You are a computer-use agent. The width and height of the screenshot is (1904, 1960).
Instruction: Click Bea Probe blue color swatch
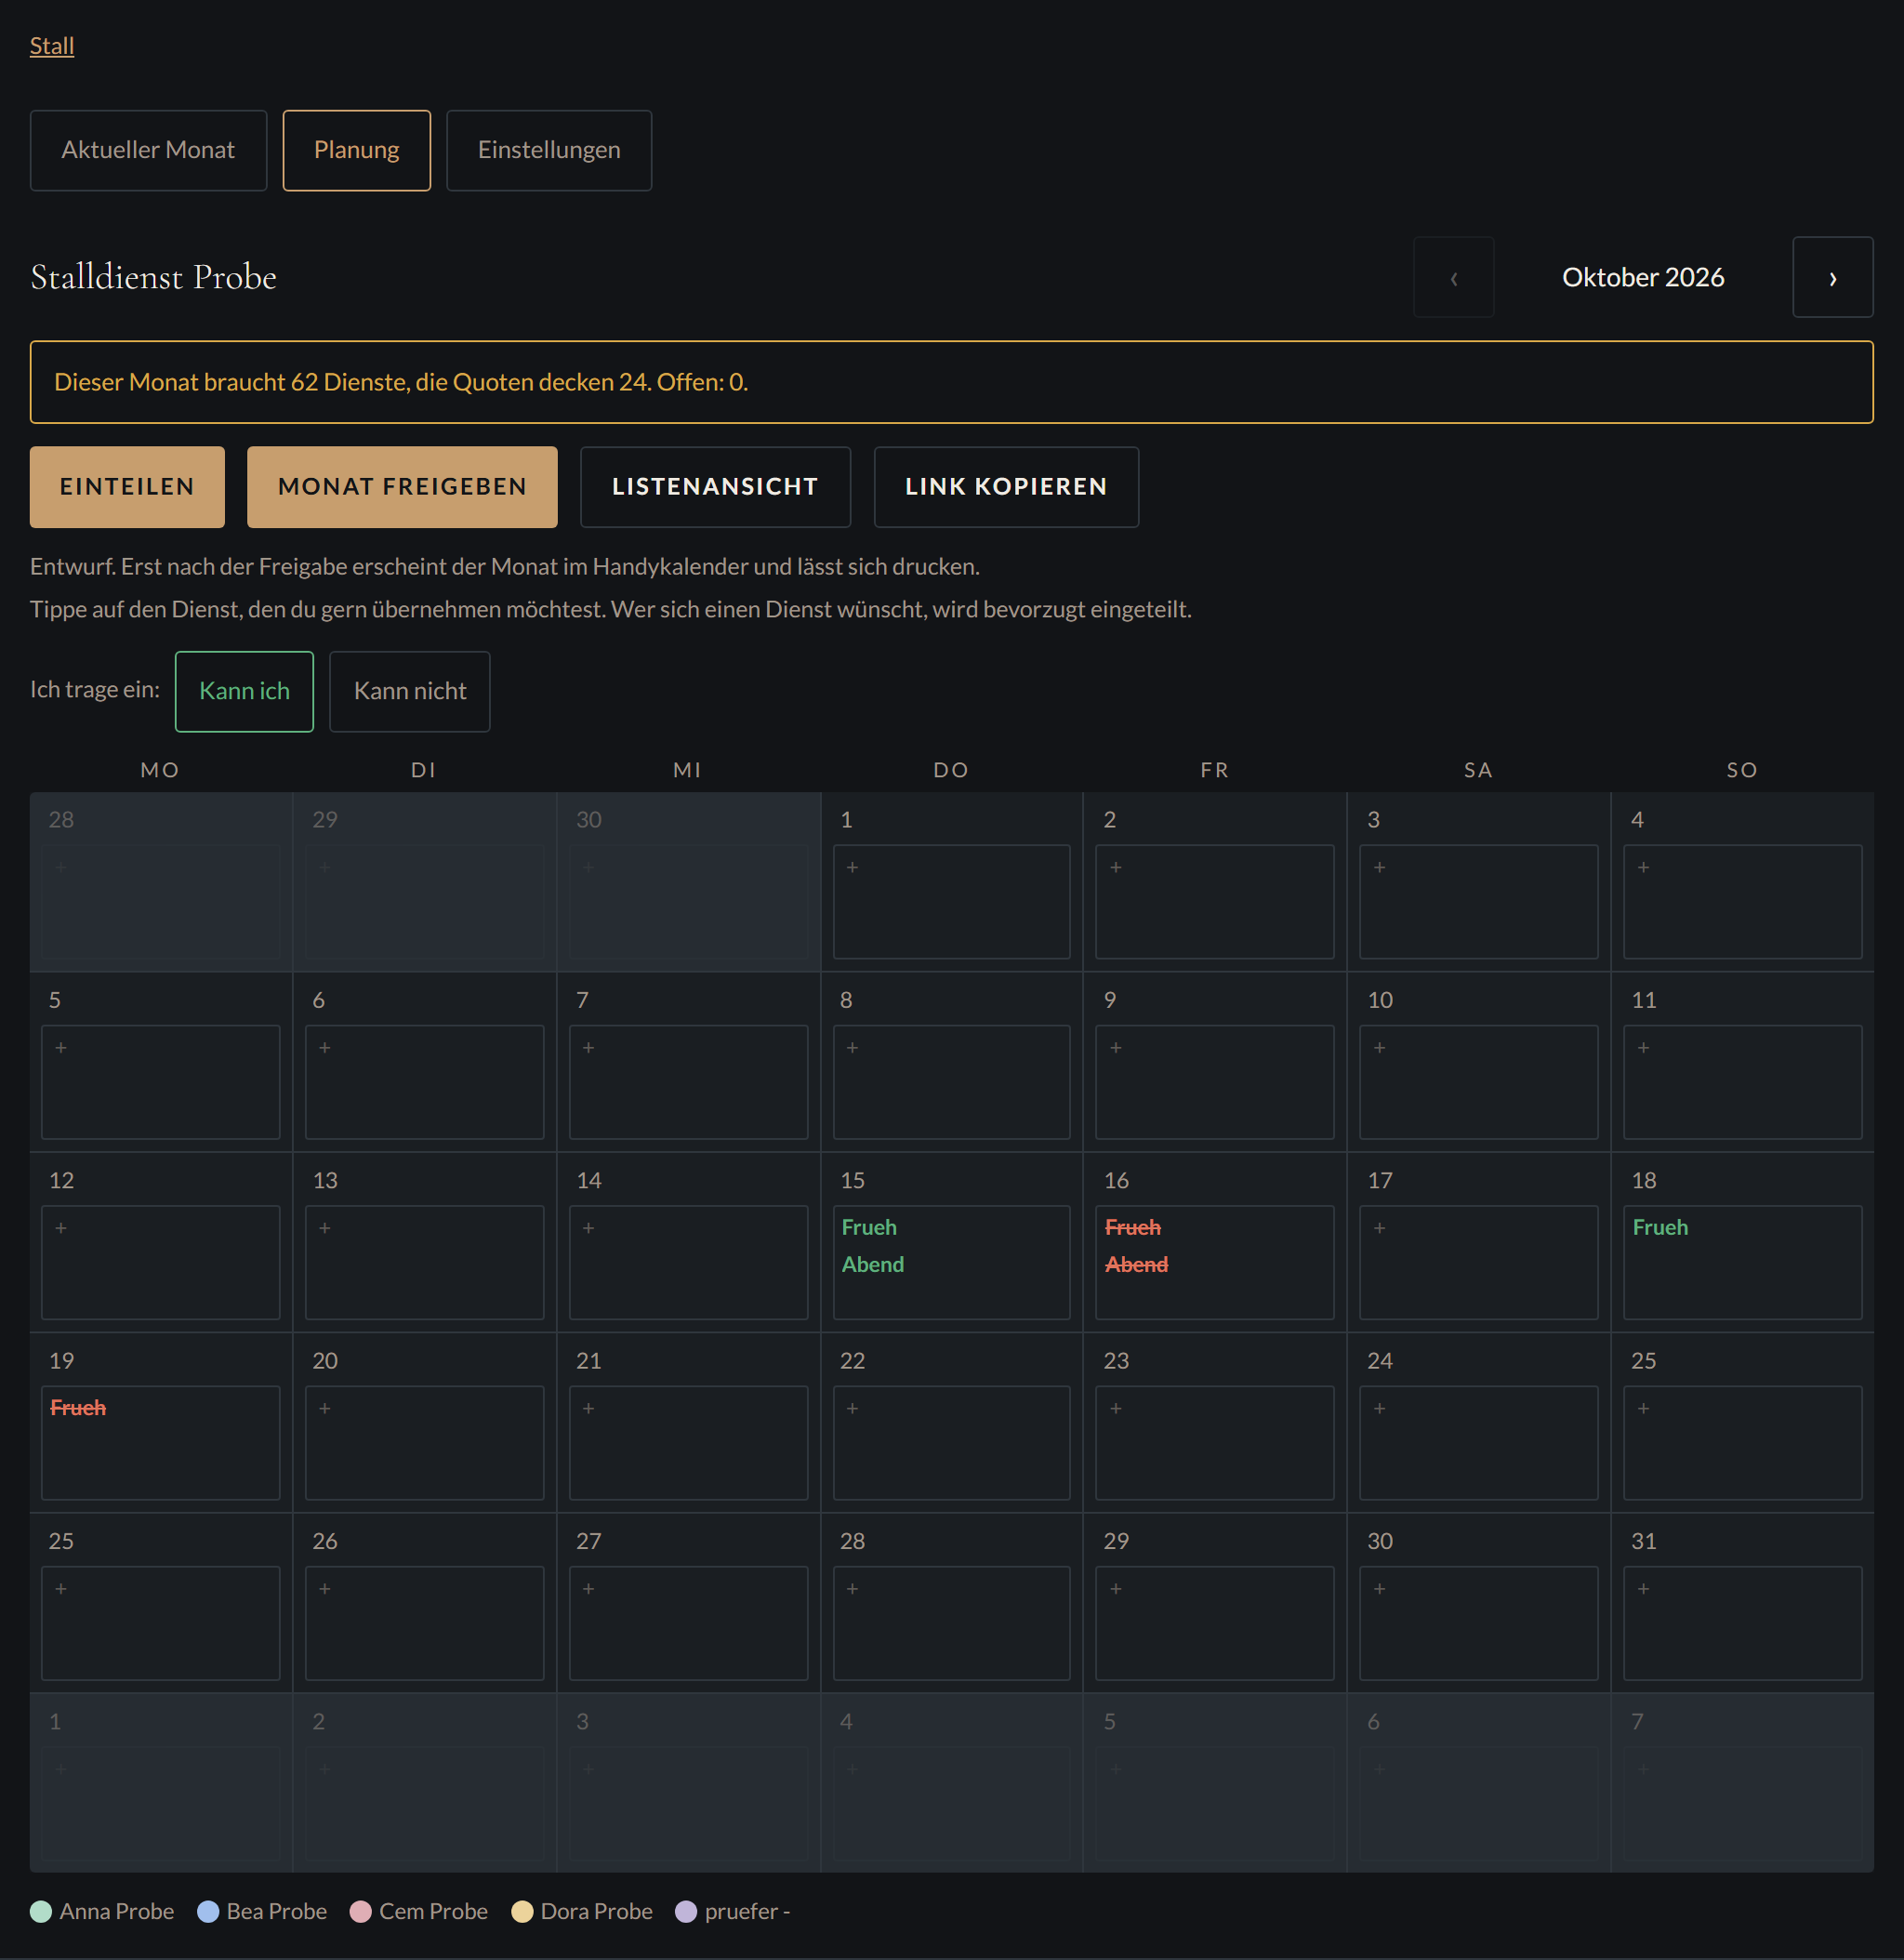tap(208, 1912)
